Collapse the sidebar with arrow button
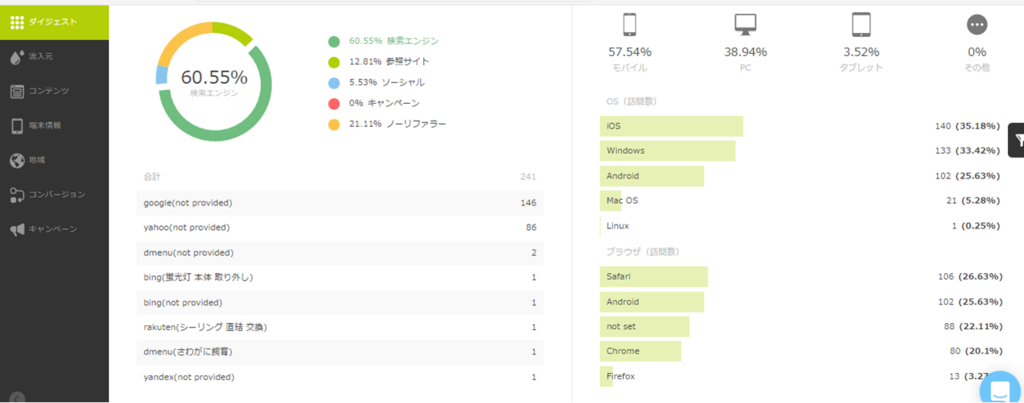Viewport: 1024px width, 403px height. pyautogui.click(x=17, y=397)
